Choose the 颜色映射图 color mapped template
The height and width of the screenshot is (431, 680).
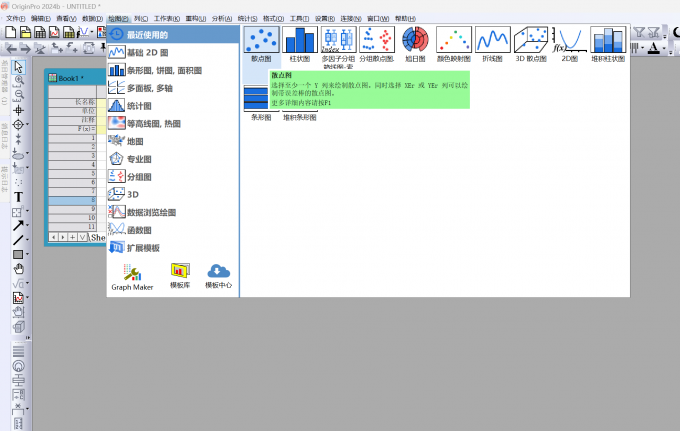[454, 44]
